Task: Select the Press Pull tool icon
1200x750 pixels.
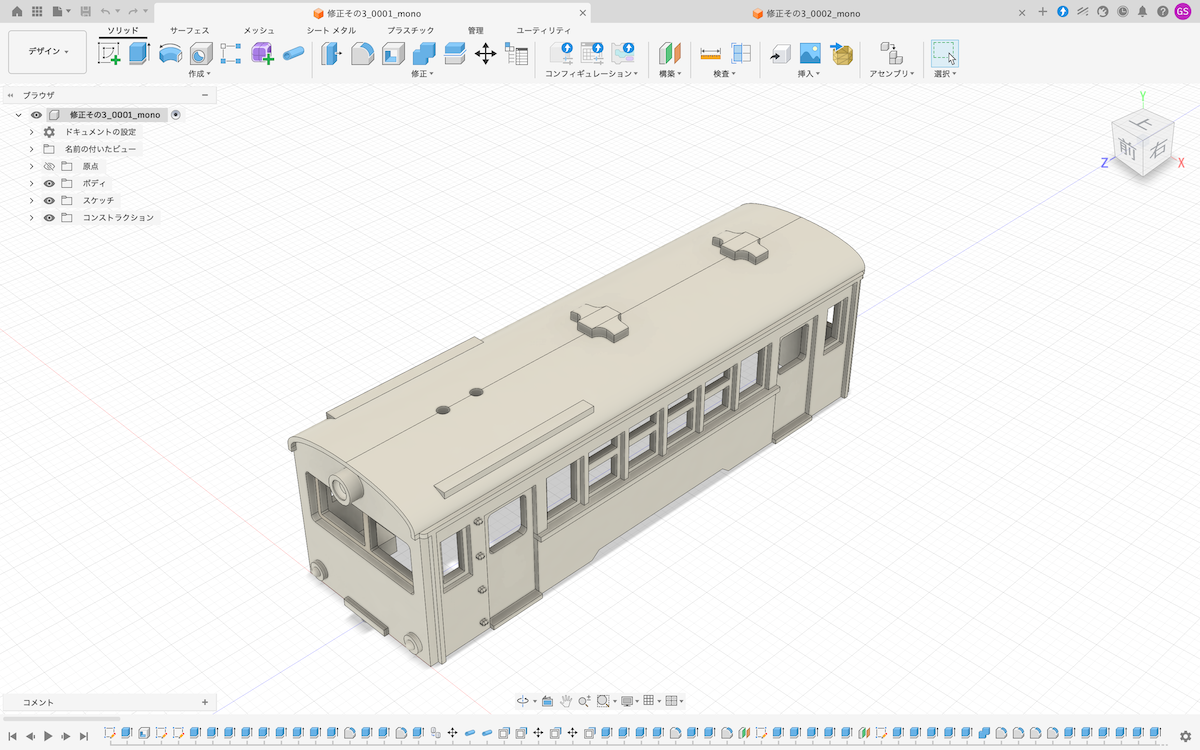Action: click(331, 54)
